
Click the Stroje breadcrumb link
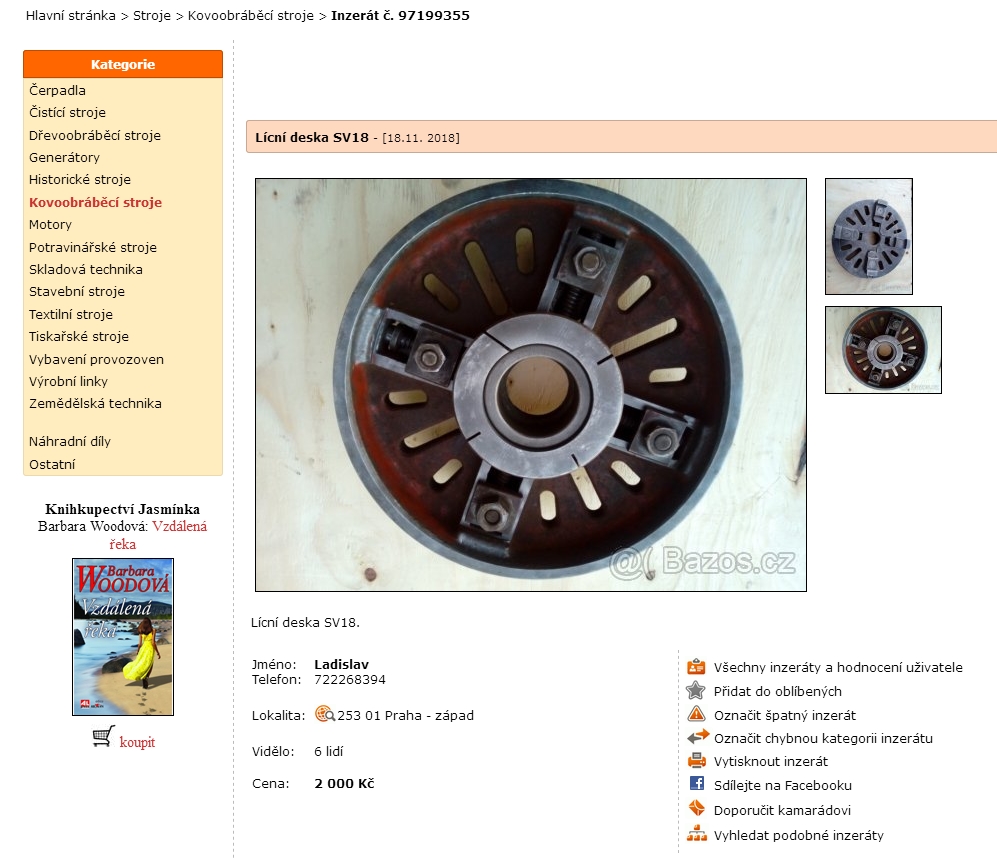[x=151, y=15]
